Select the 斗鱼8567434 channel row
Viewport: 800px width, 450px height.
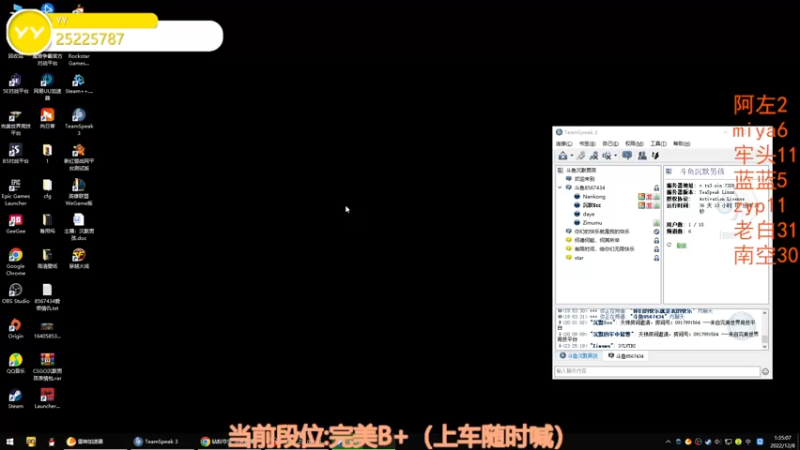608,188
